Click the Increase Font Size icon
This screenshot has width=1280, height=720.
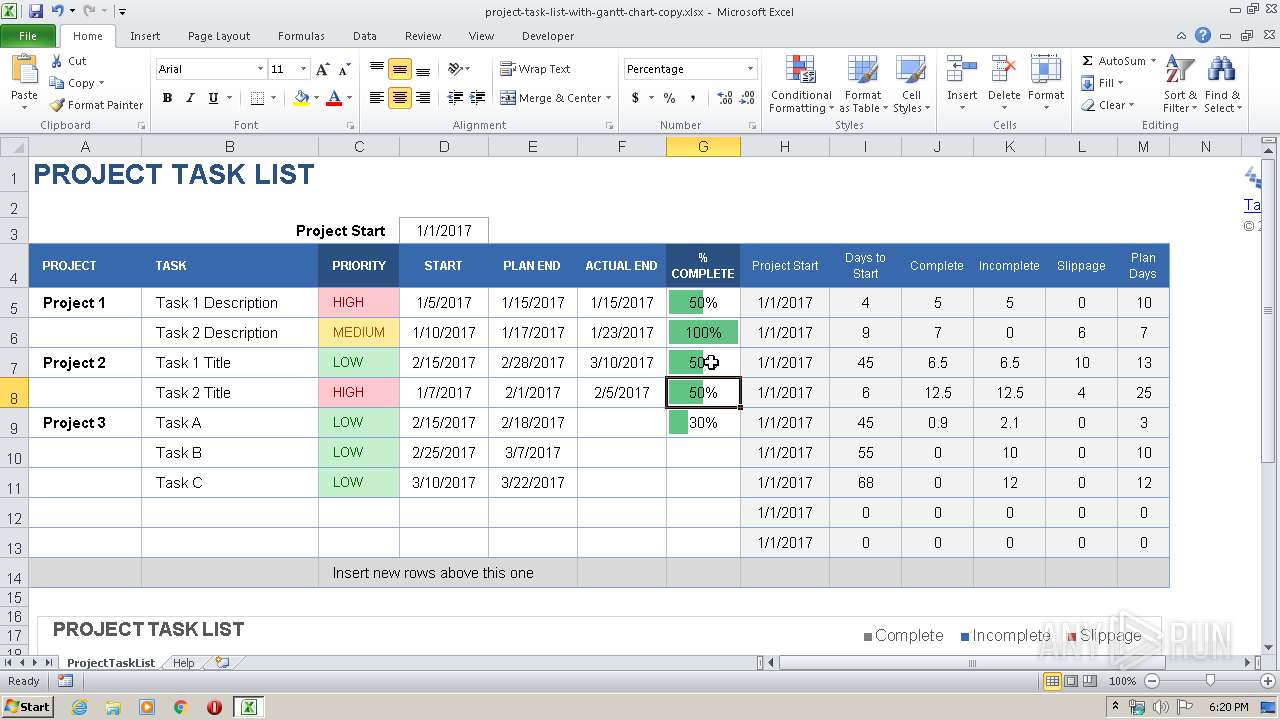(x=322, y=69)
